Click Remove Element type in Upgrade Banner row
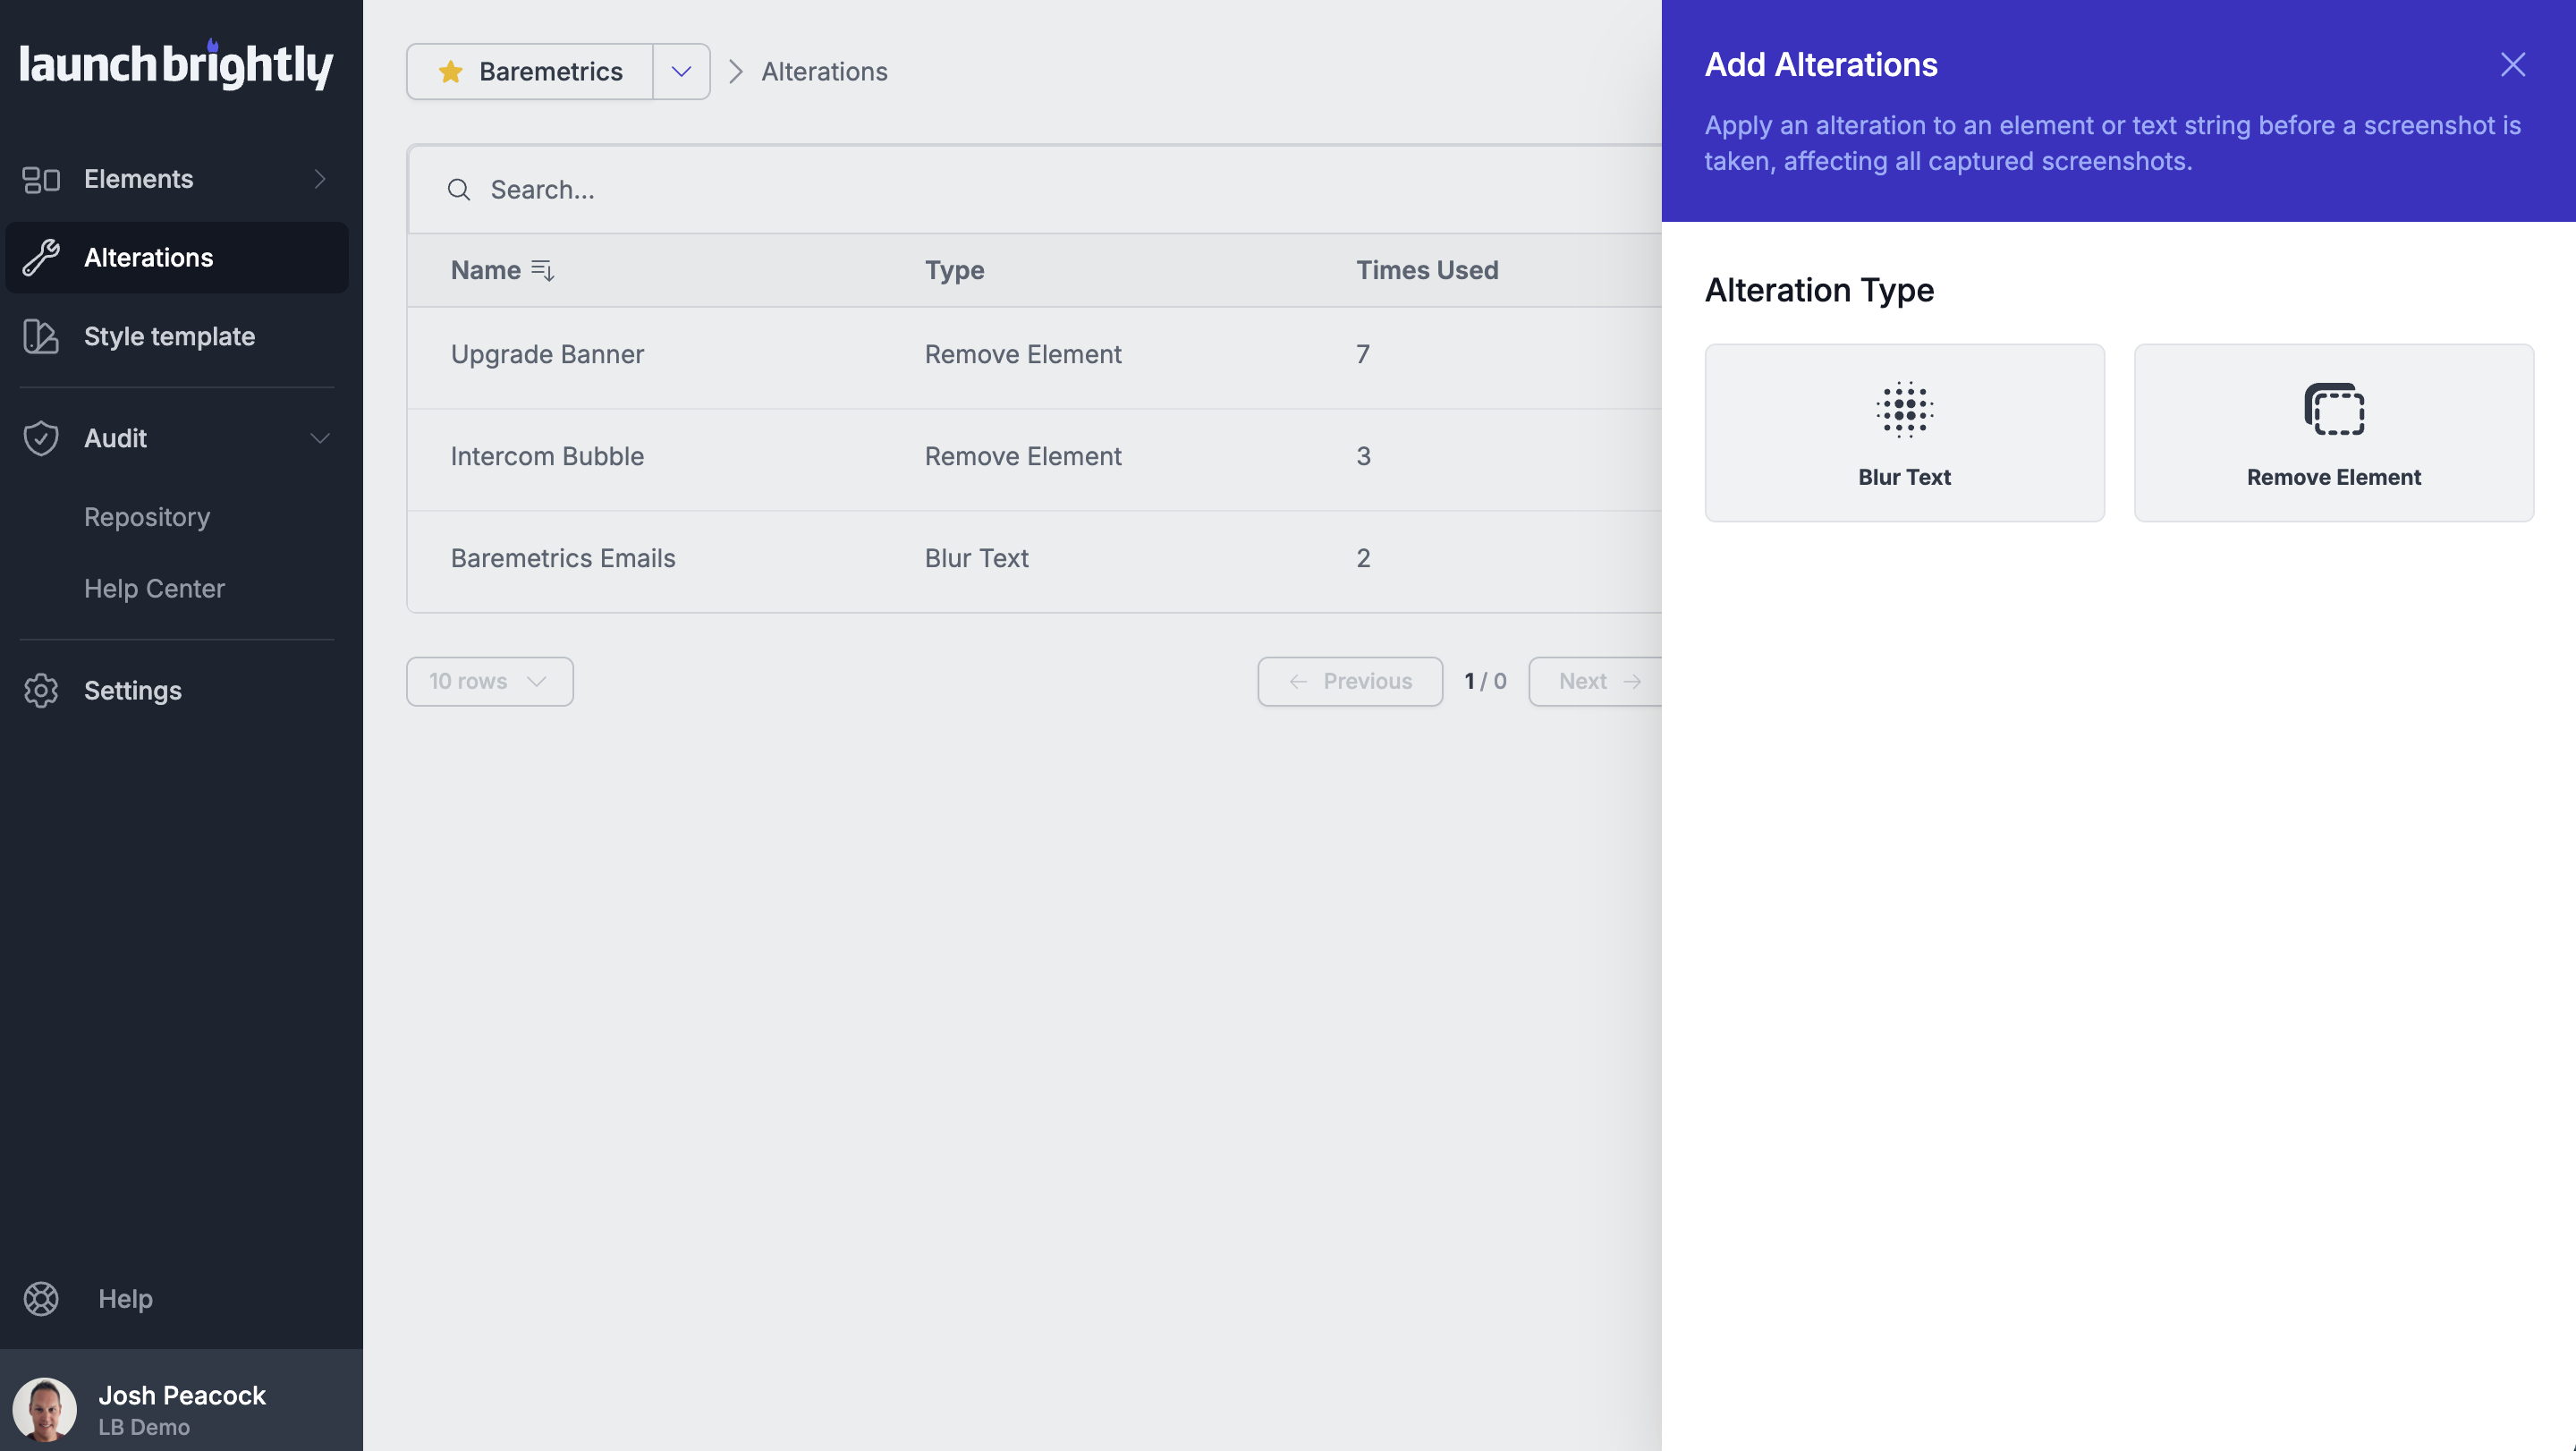 1023,354
